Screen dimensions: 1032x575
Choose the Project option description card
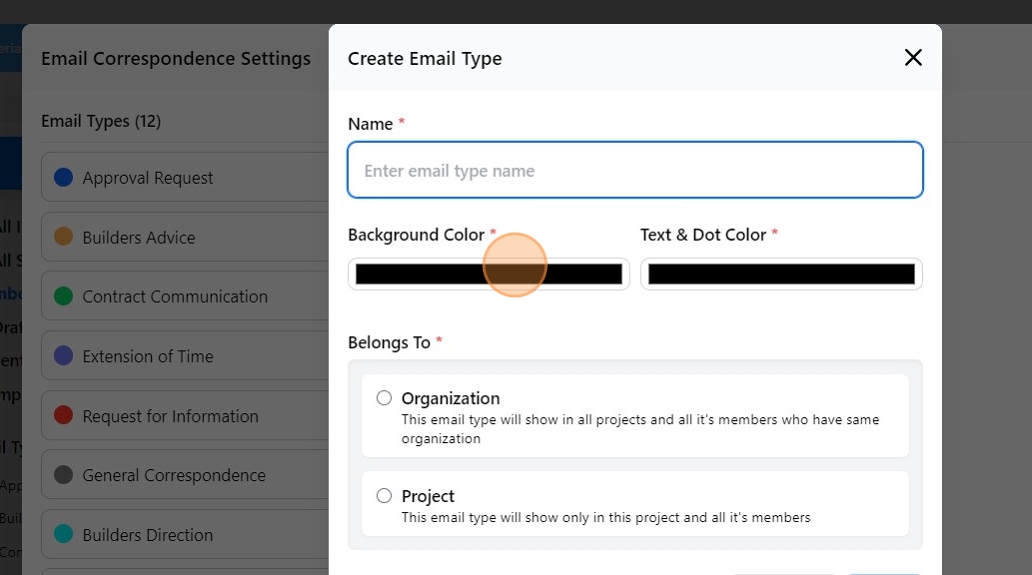click(635, 504)
